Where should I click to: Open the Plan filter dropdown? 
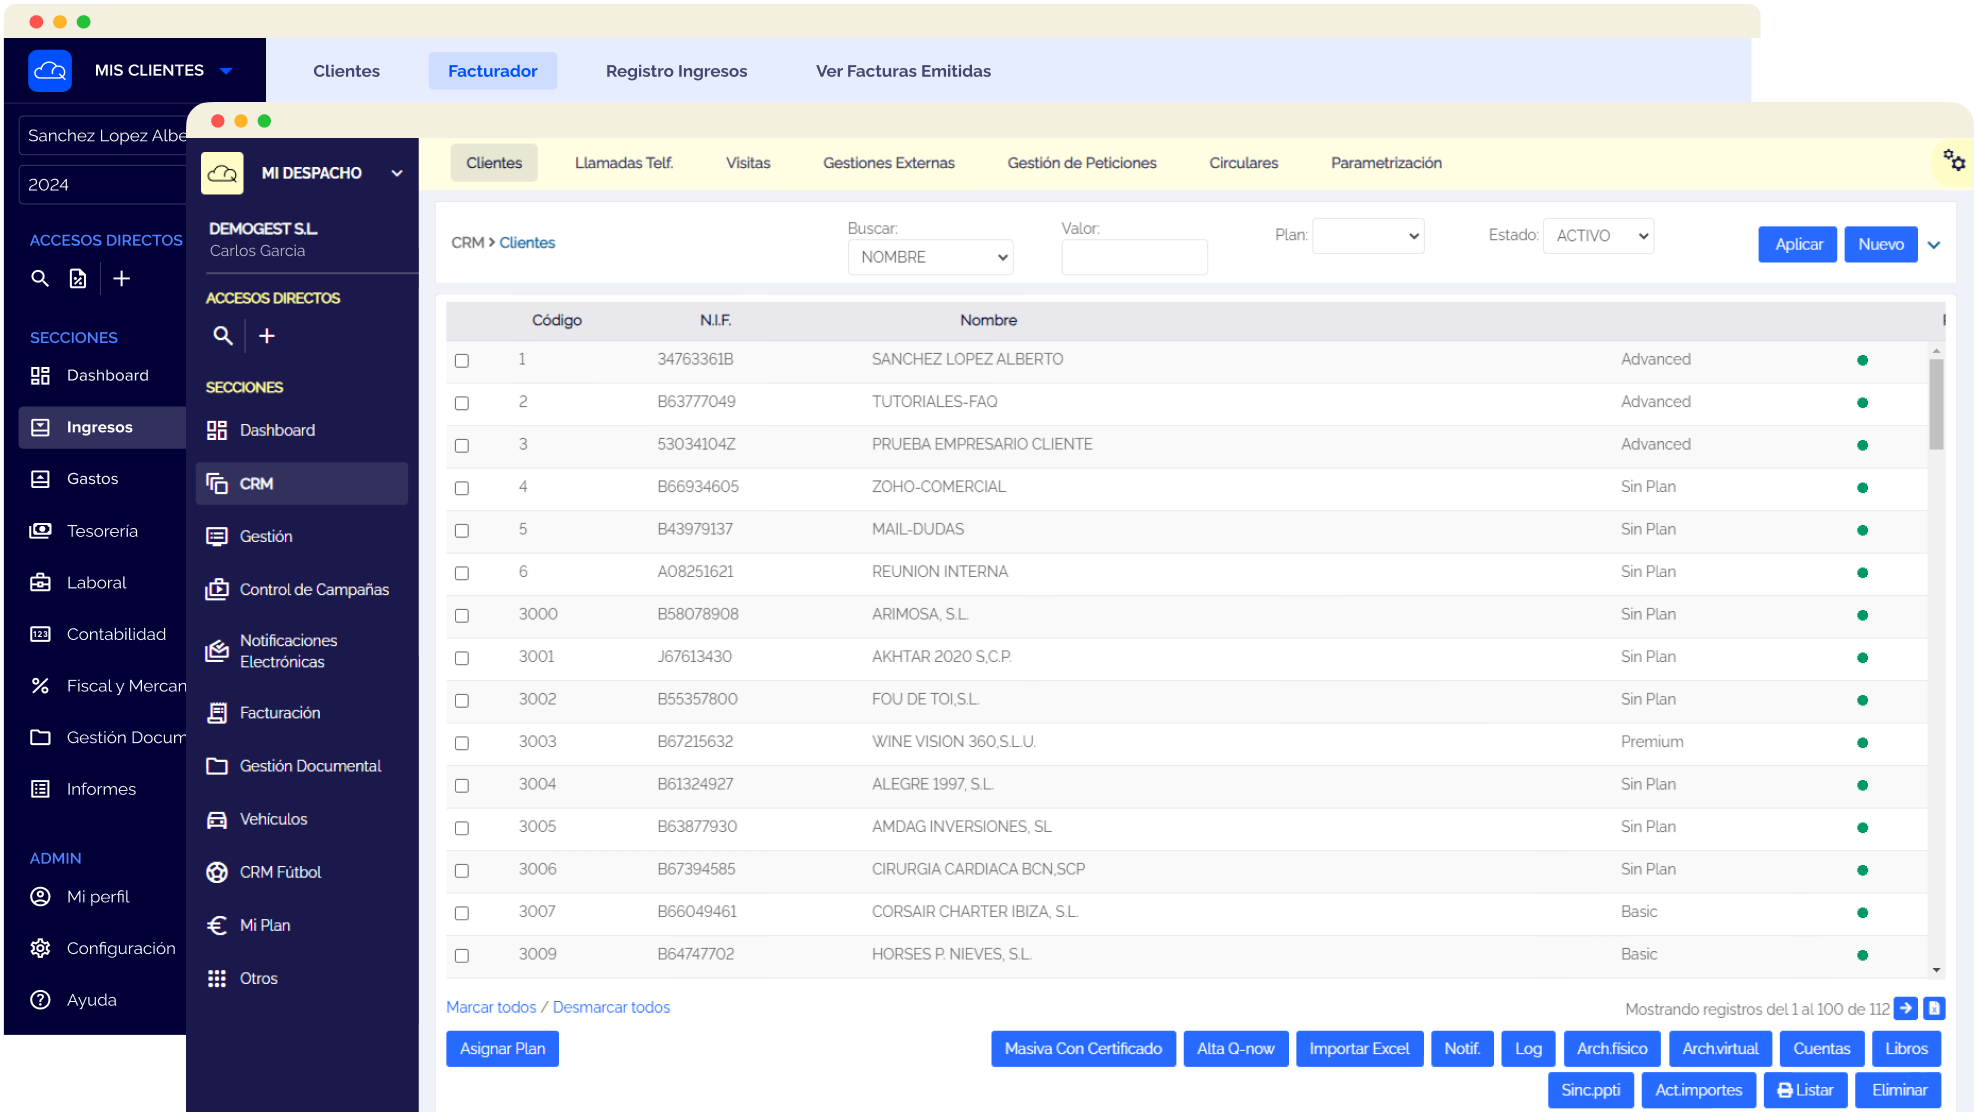click(x=1368, y=236)
